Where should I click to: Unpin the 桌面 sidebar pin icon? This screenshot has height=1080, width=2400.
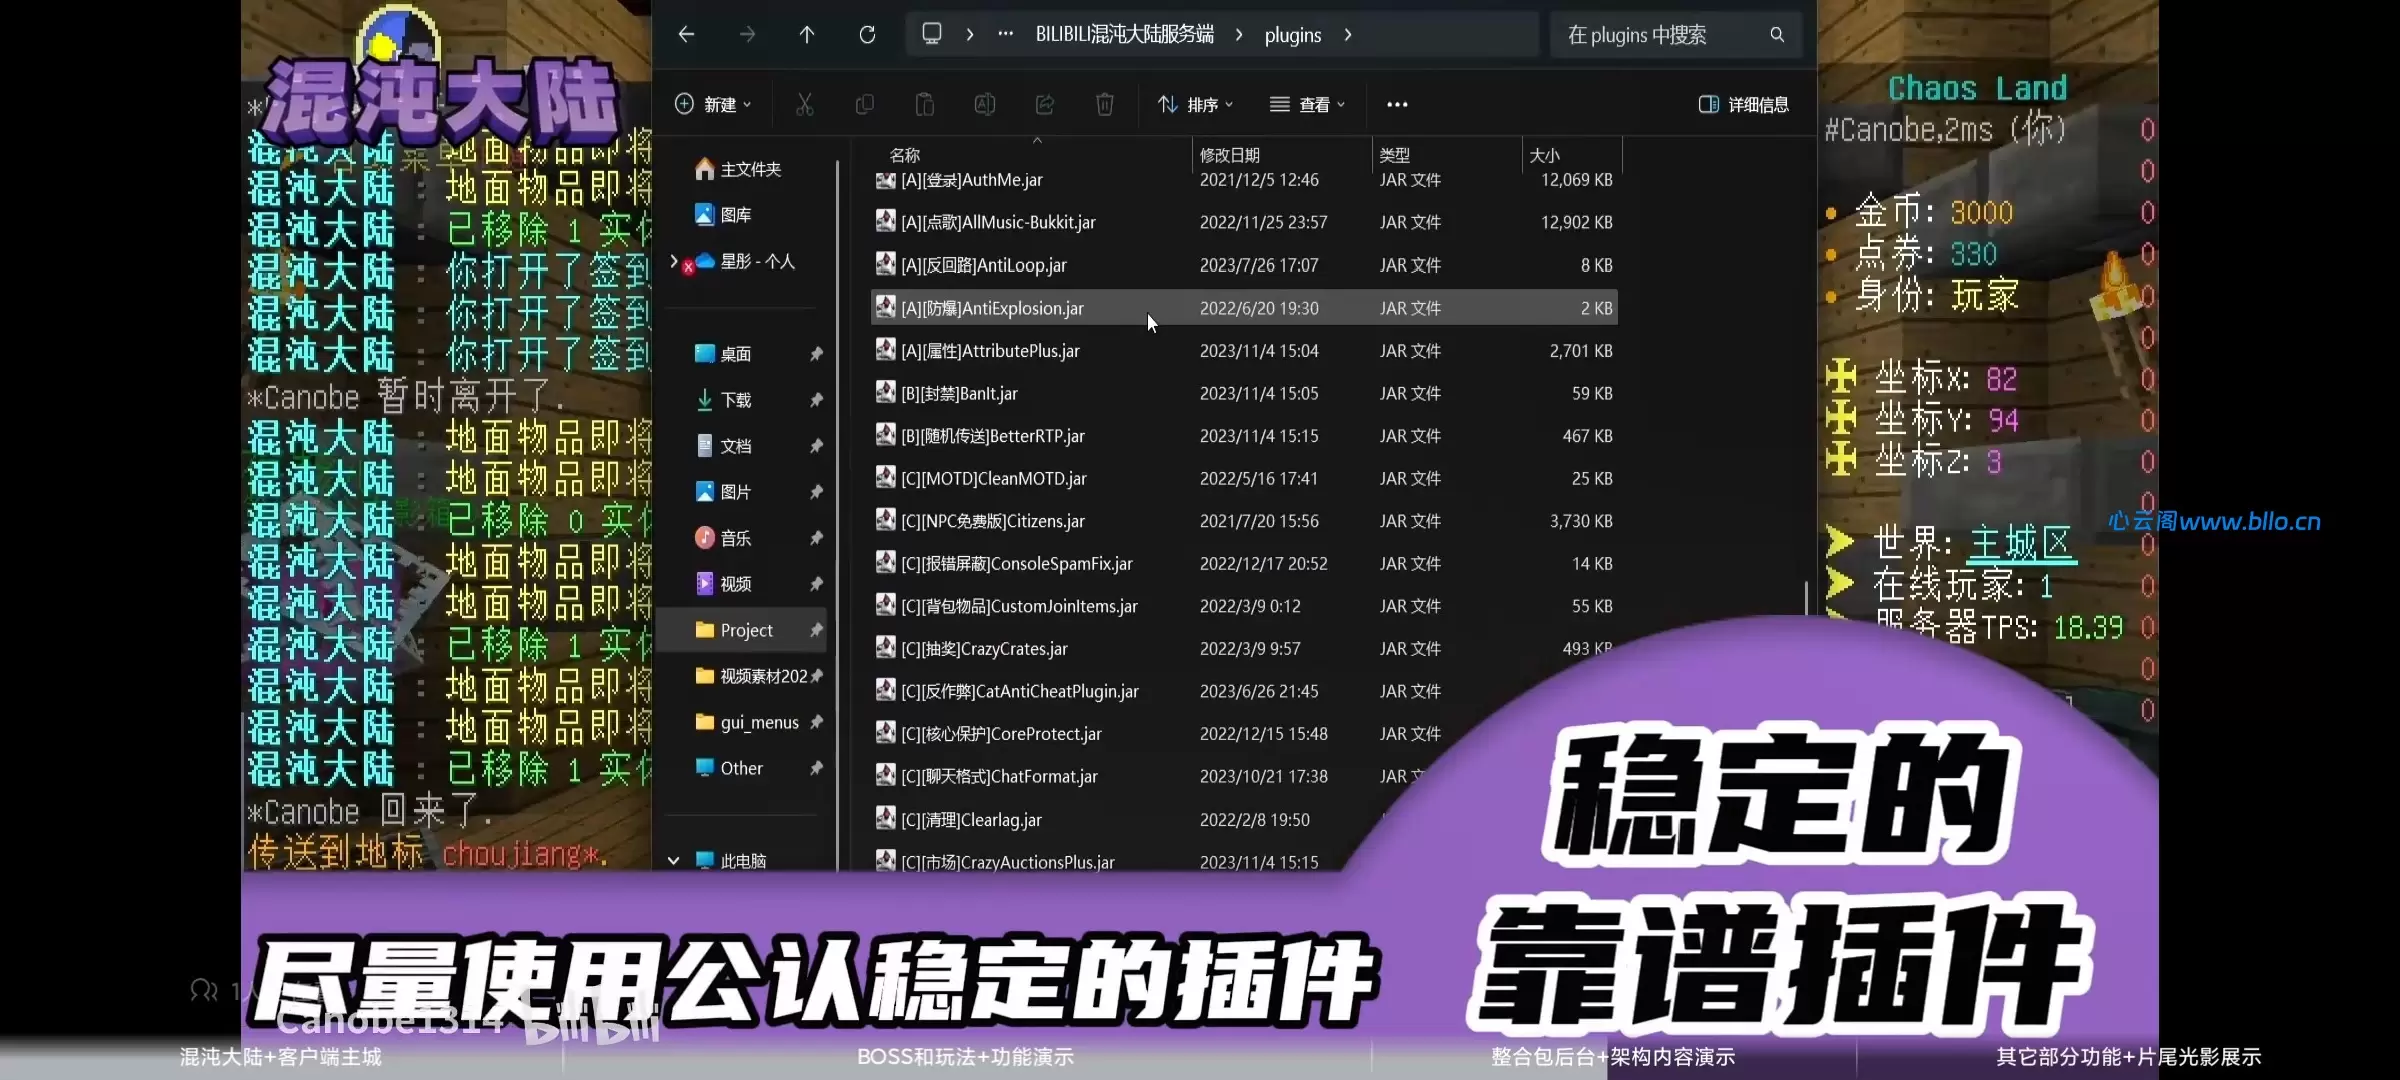(816, 354)
